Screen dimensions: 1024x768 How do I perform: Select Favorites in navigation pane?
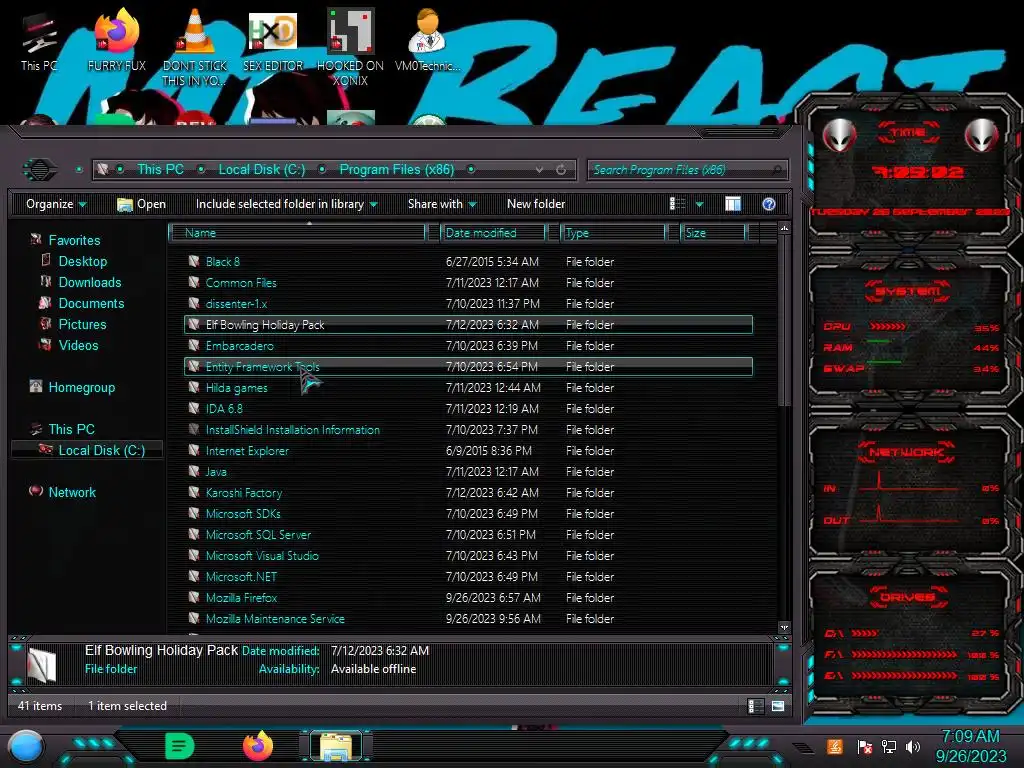[x=65, y=240]
